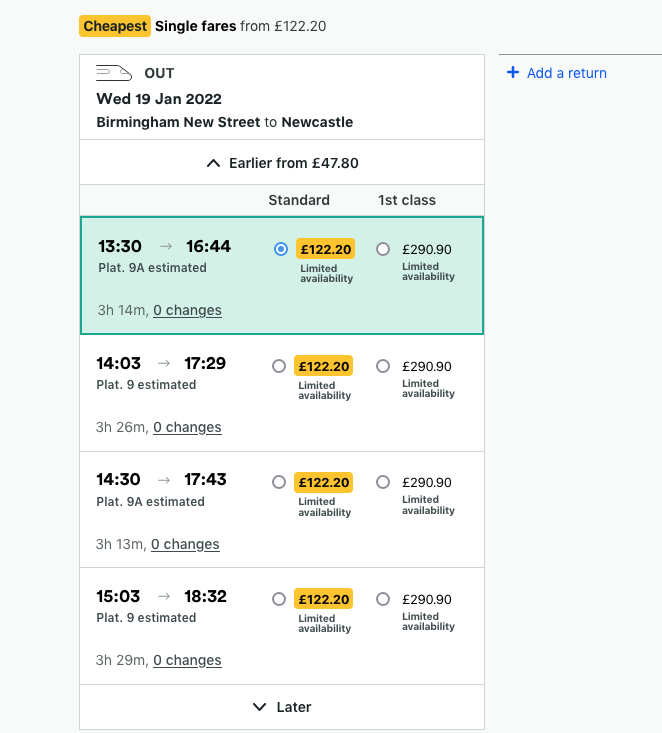Viewport: 662px width, 733px height.
Task: Select 1st class fare for the 13:30 train
Action: (x=383, y=249)
